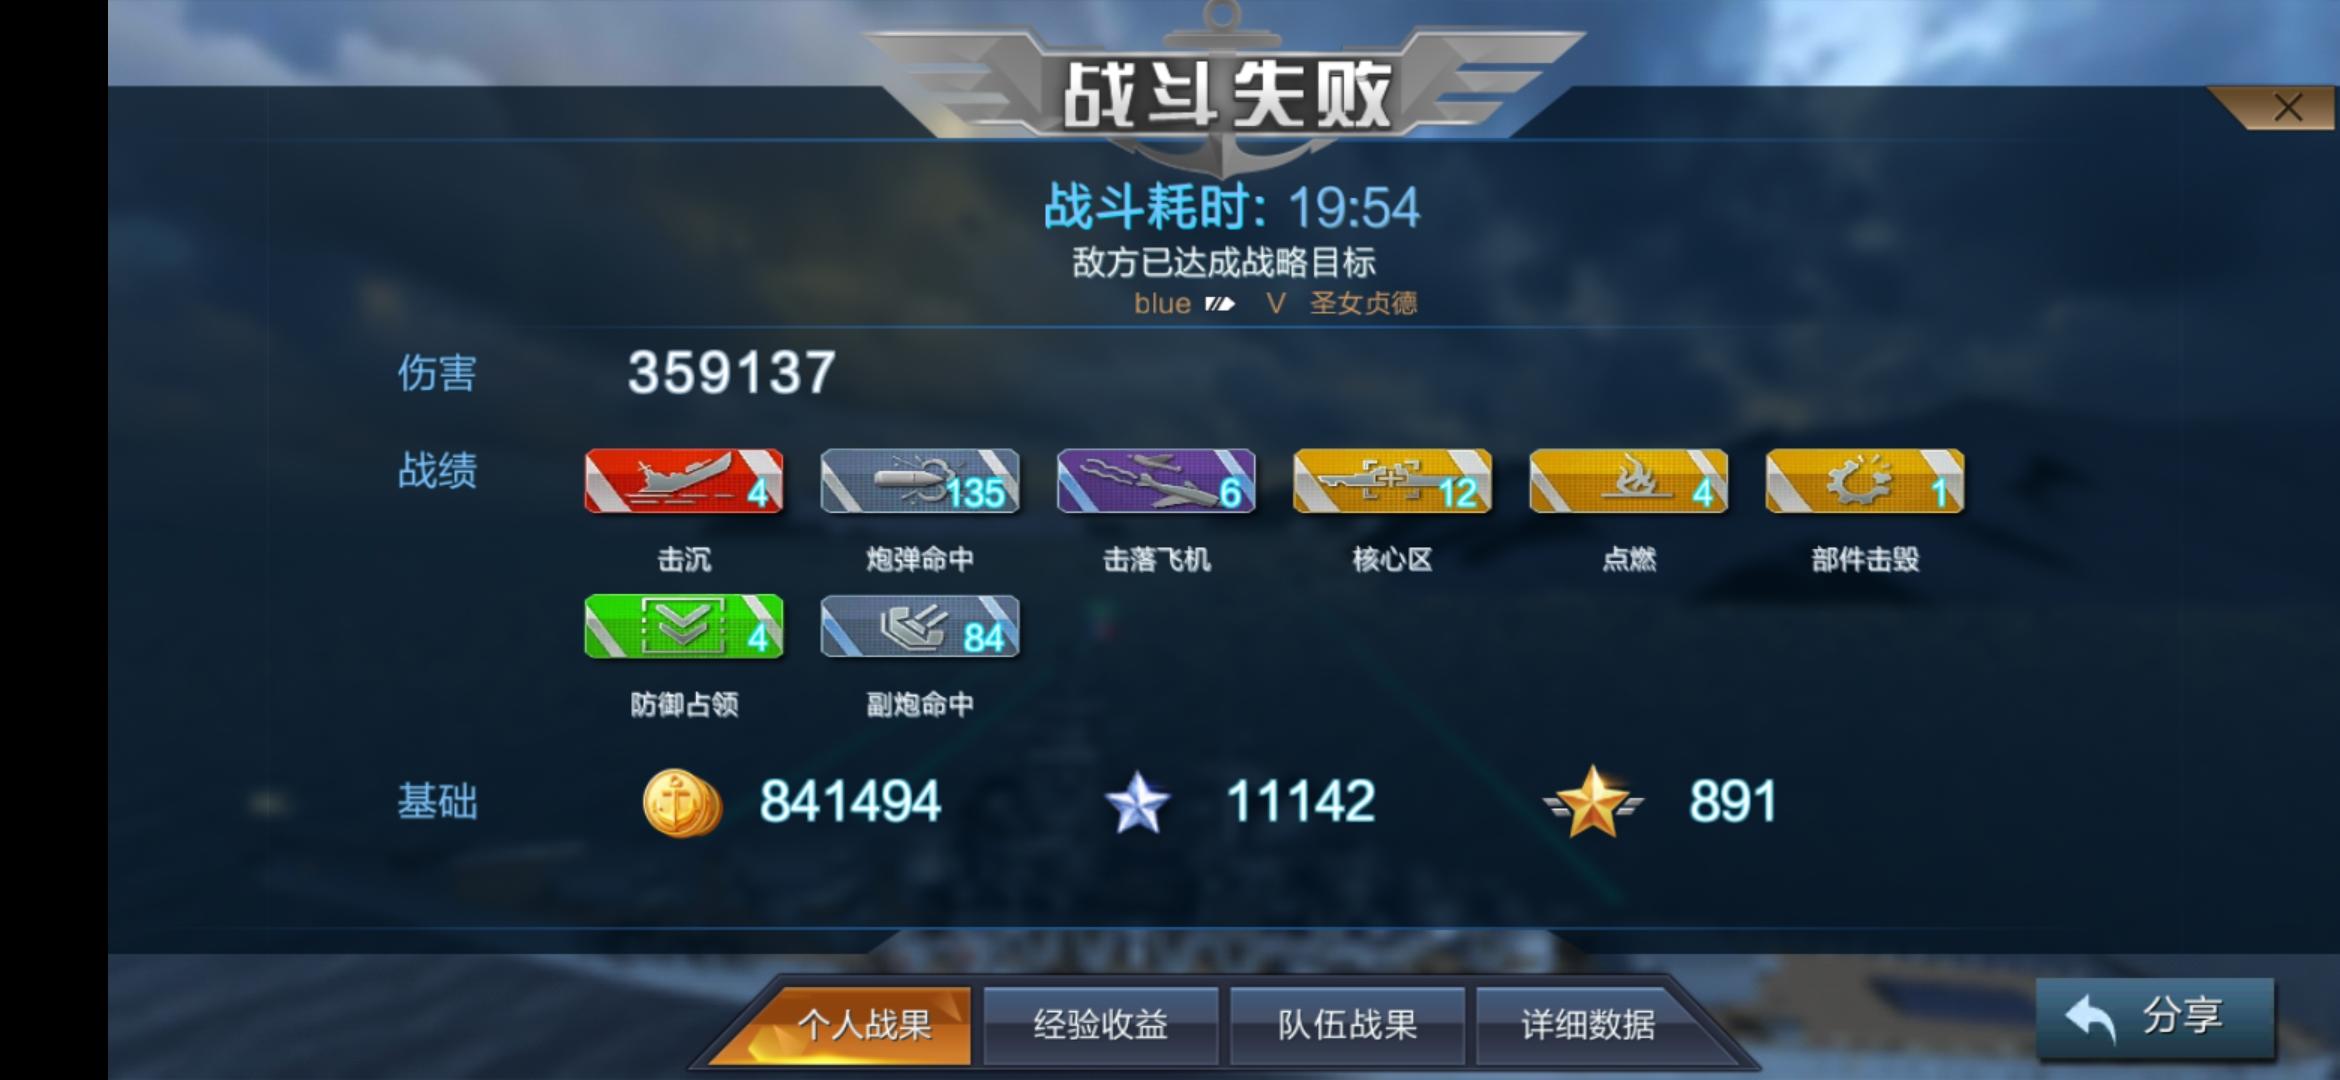Click the gold anchor coin icon
The width and height of the screenshot is (2340, 1080).
pyautogui.click(x=682, y=802)
